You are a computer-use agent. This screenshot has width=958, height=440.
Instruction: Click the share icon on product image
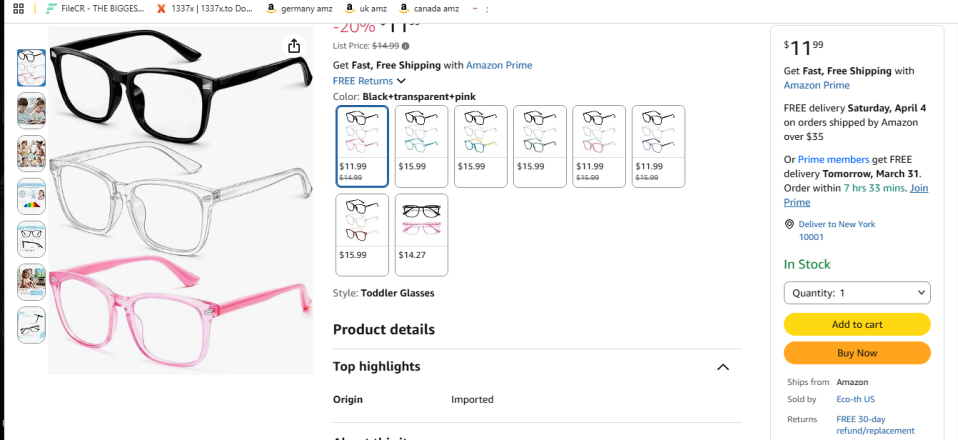pos(294,46)
